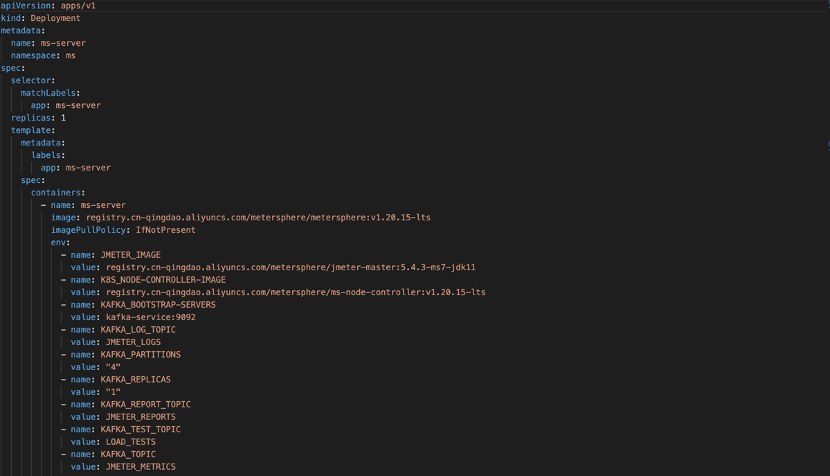This screenshot has width=830, height=476.
Task: Click the JMETER_METRICS value on last line
Action: pyautogui.click(x=141, y=466)
